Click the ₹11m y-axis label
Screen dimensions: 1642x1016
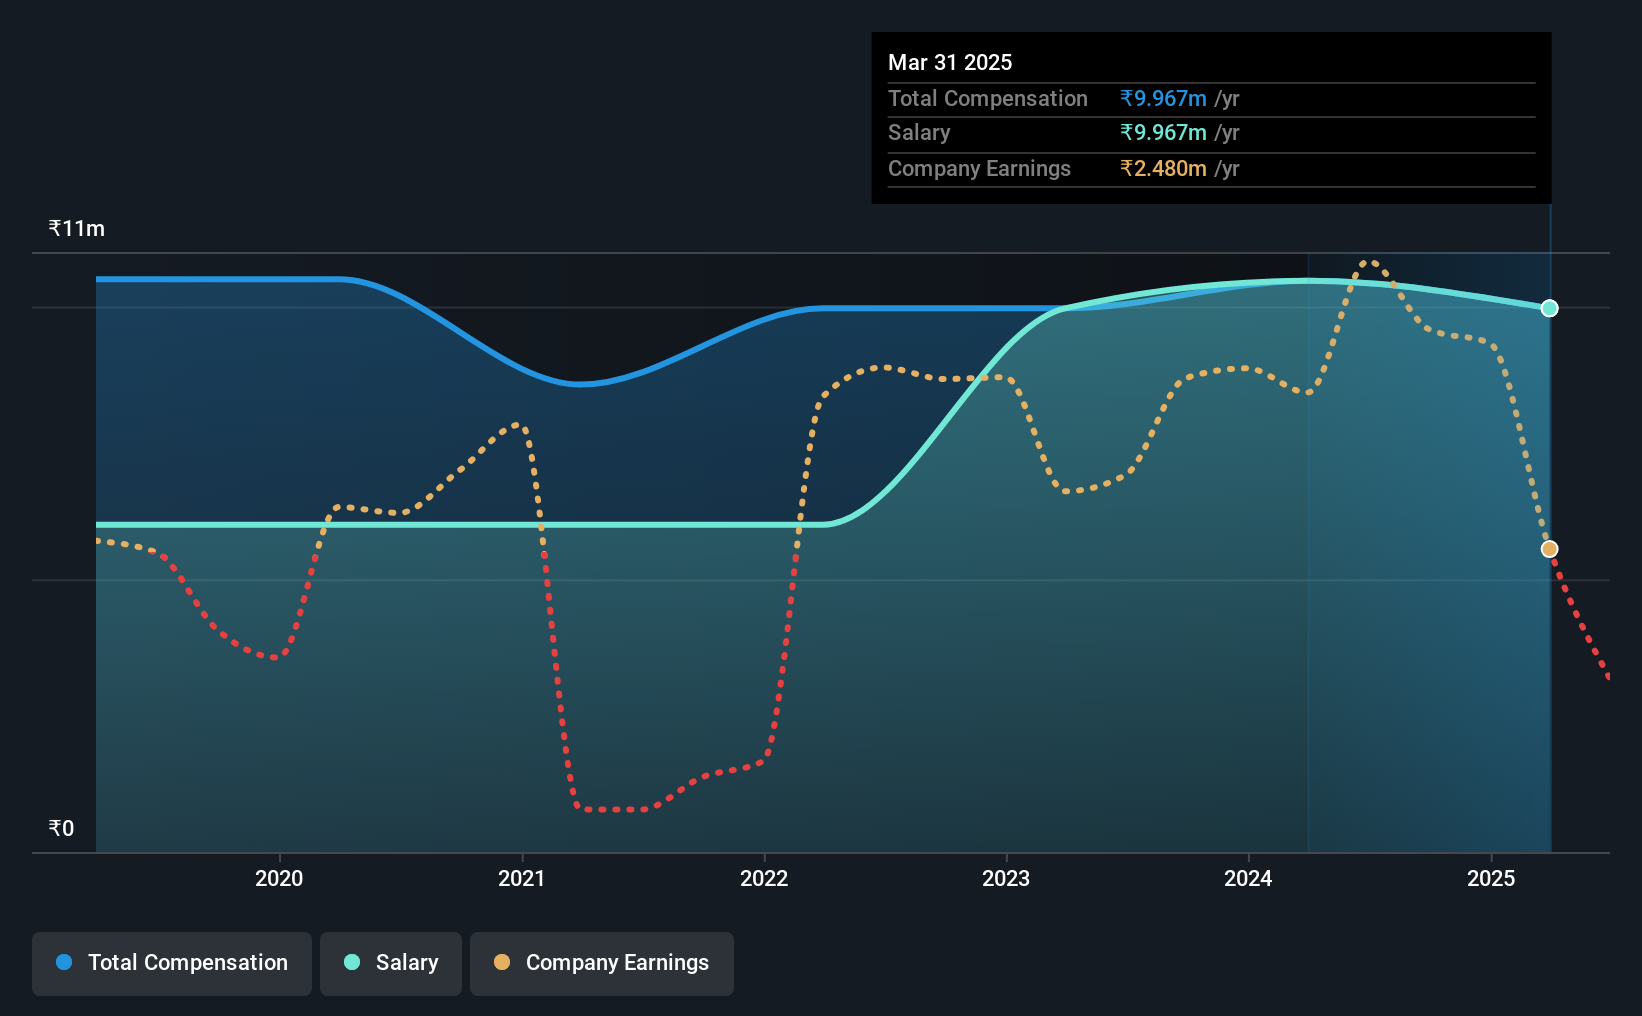(77, 228)
